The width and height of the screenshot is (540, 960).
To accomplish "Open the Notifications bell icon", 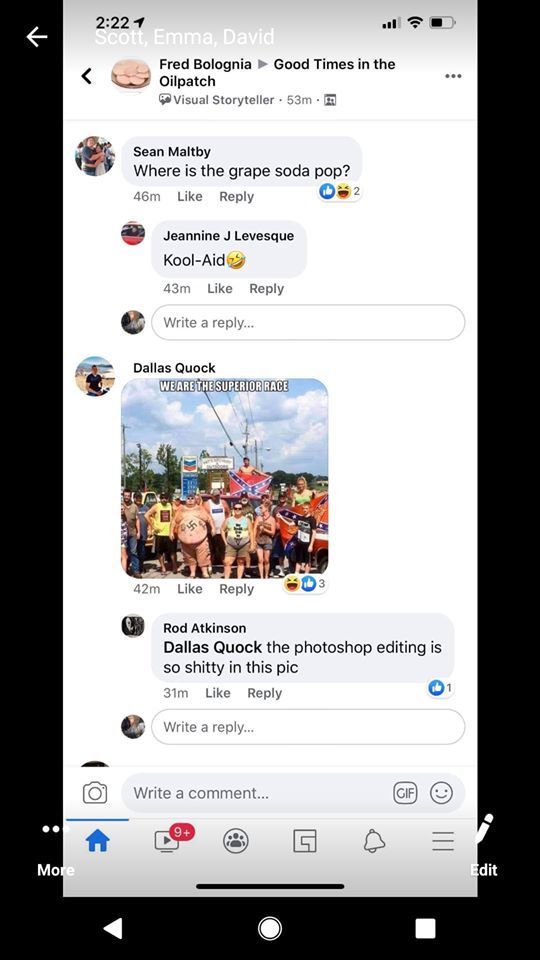I will pyautogui.click(x=374, y=841).
